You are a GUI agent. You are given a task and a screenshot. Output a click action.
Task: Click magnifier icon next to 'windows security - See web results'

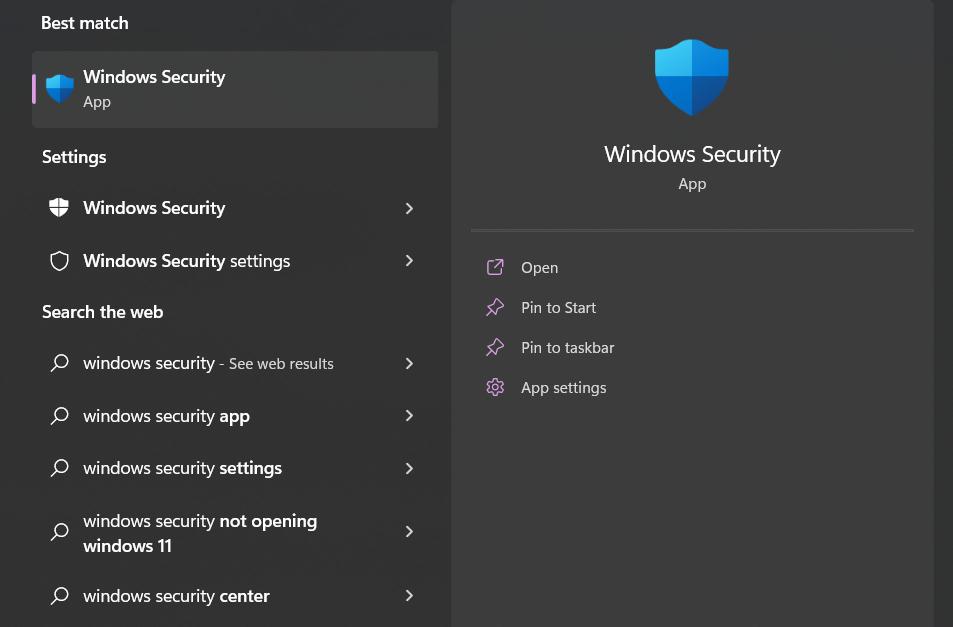click(60, 363)
